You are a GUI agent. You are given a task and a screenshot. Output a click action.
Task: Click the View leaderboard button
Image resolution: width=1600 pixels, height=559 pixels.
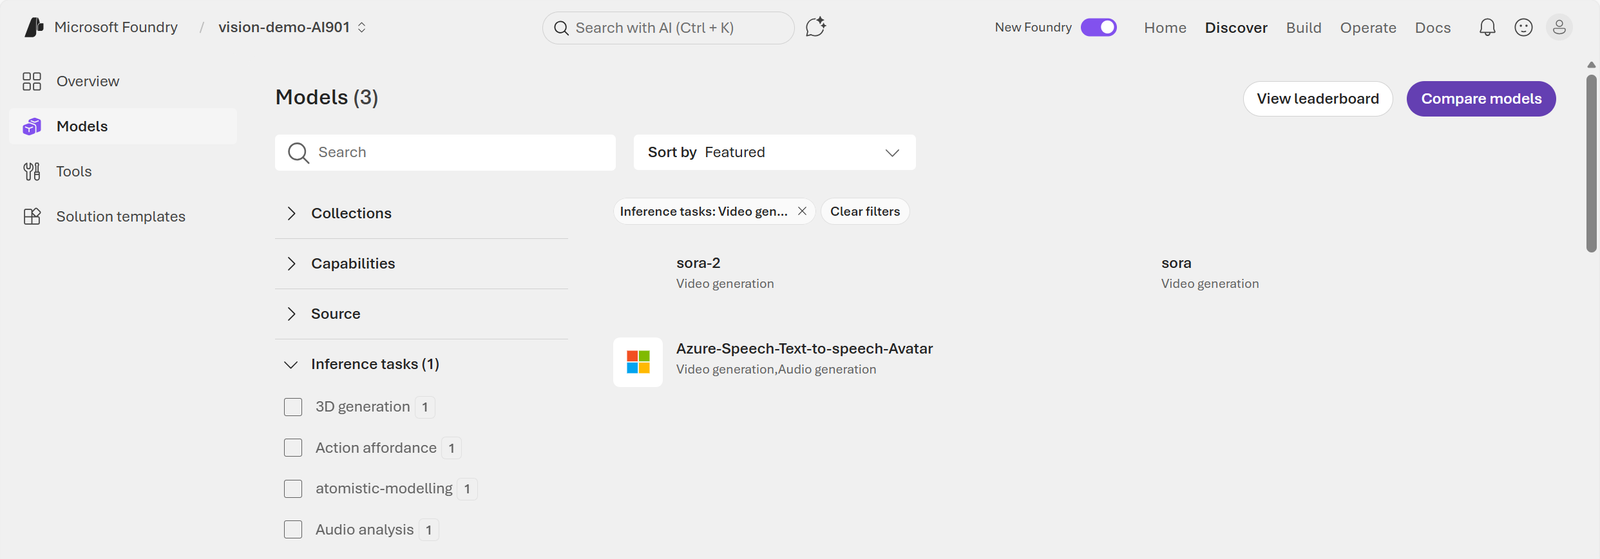pos(1317,99)
